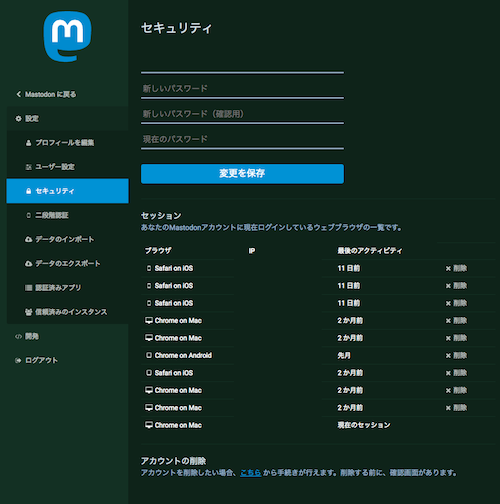Open 二段階認証 settings page

68,215
